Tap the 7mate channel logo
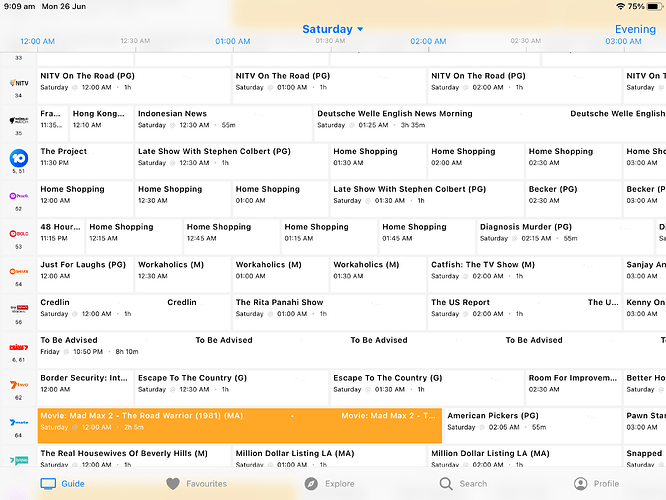The image size is (666, 500). 19,422
